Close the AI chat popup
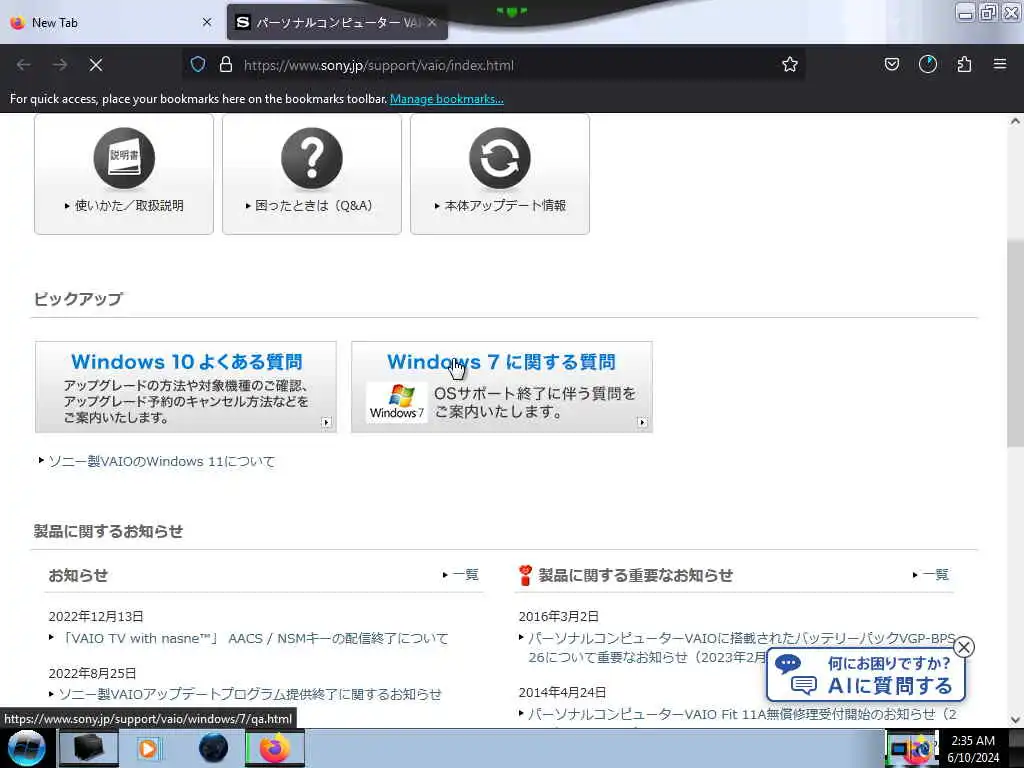The image size is (1024, 768). click(964, 647)
